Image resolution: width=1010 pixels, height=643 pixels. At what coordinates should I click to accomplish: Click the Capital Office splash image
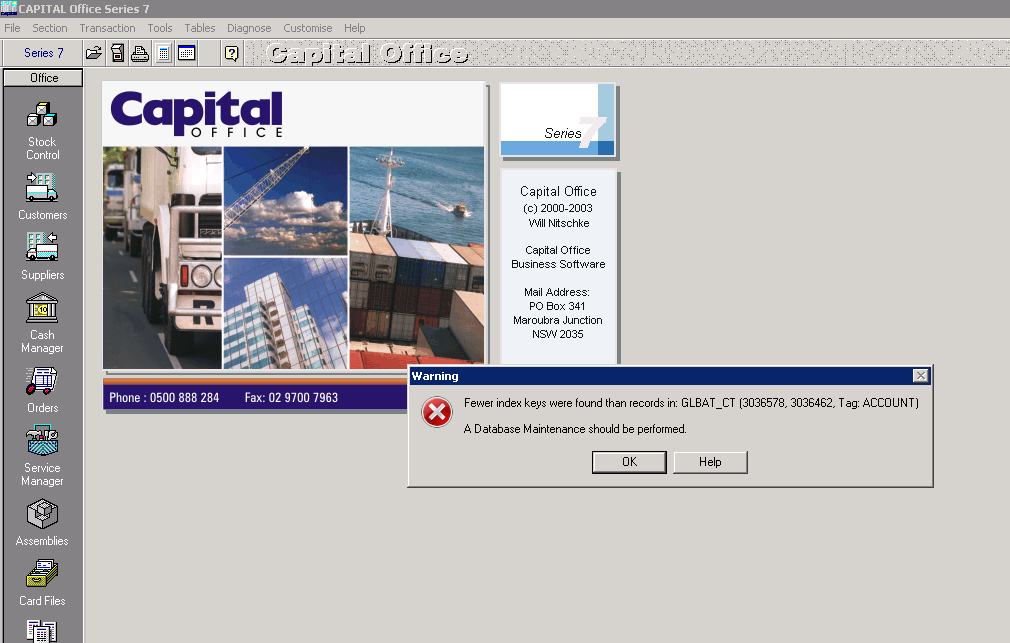tap(293, 225)
